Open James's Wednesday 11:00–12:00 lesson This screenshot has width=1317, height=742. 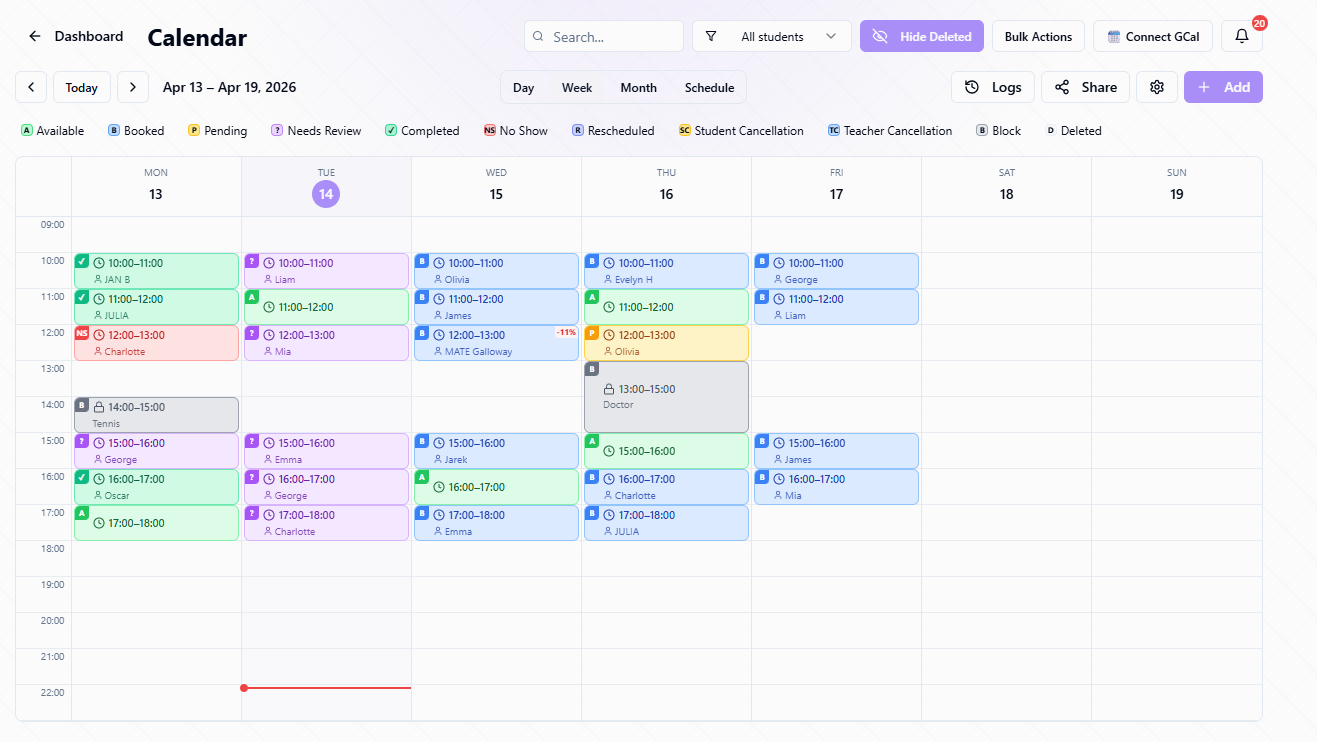[496, 307]
